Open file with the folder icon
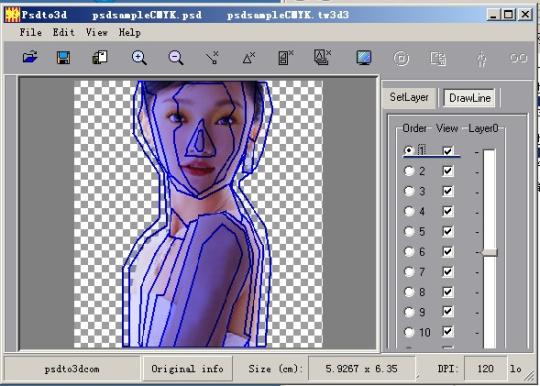The height and width of the screenshot is (386, 540). point(30,57)
